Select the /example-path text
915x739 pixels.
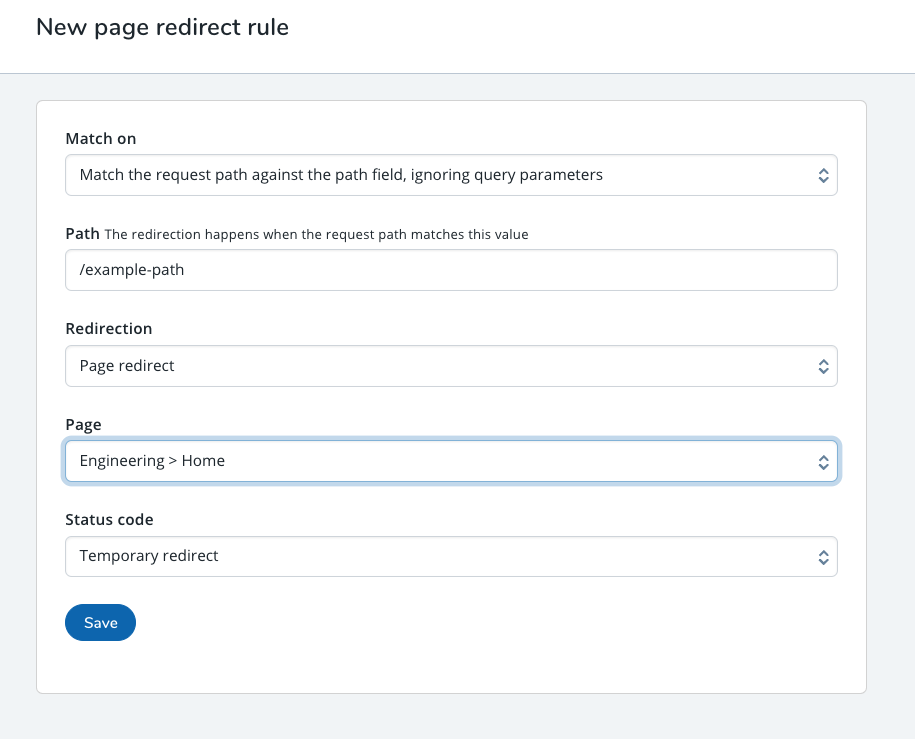coord(134,269)
